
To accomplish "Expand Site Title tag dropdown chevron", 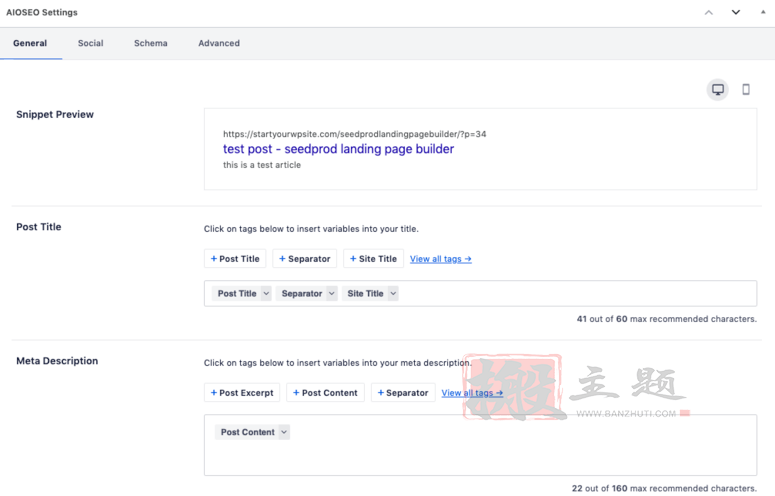I will point(393,293).
